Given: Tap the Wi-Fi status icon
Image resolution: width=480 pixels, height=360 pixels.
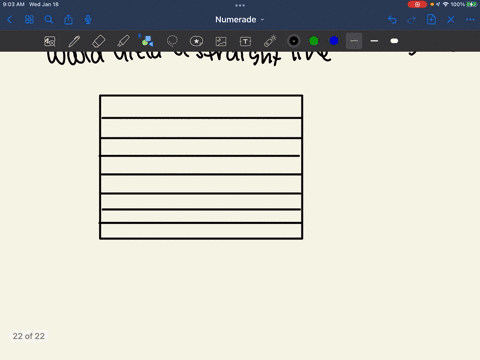Looking at the screenshot, I should coord(446,4).
